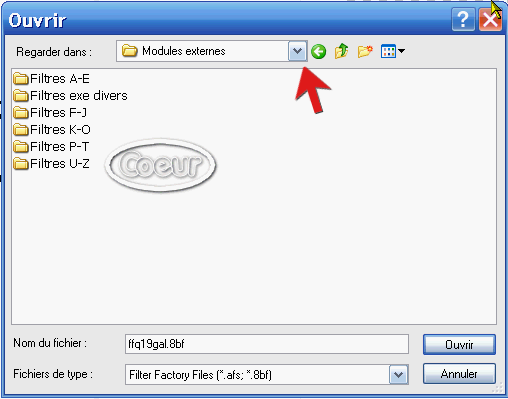
Task: Select the Filtres K-O folder
Action: pos(52,130)
